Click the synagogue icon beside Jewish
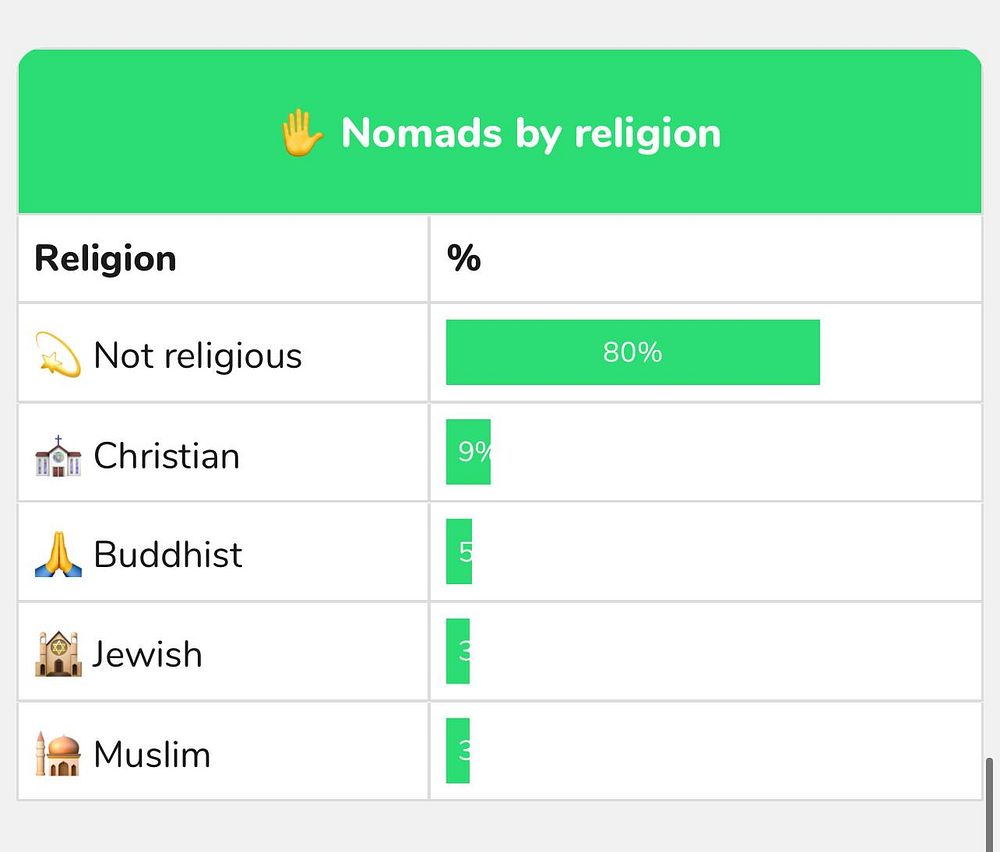This screenshot has width=1000, height=852. 58,654
